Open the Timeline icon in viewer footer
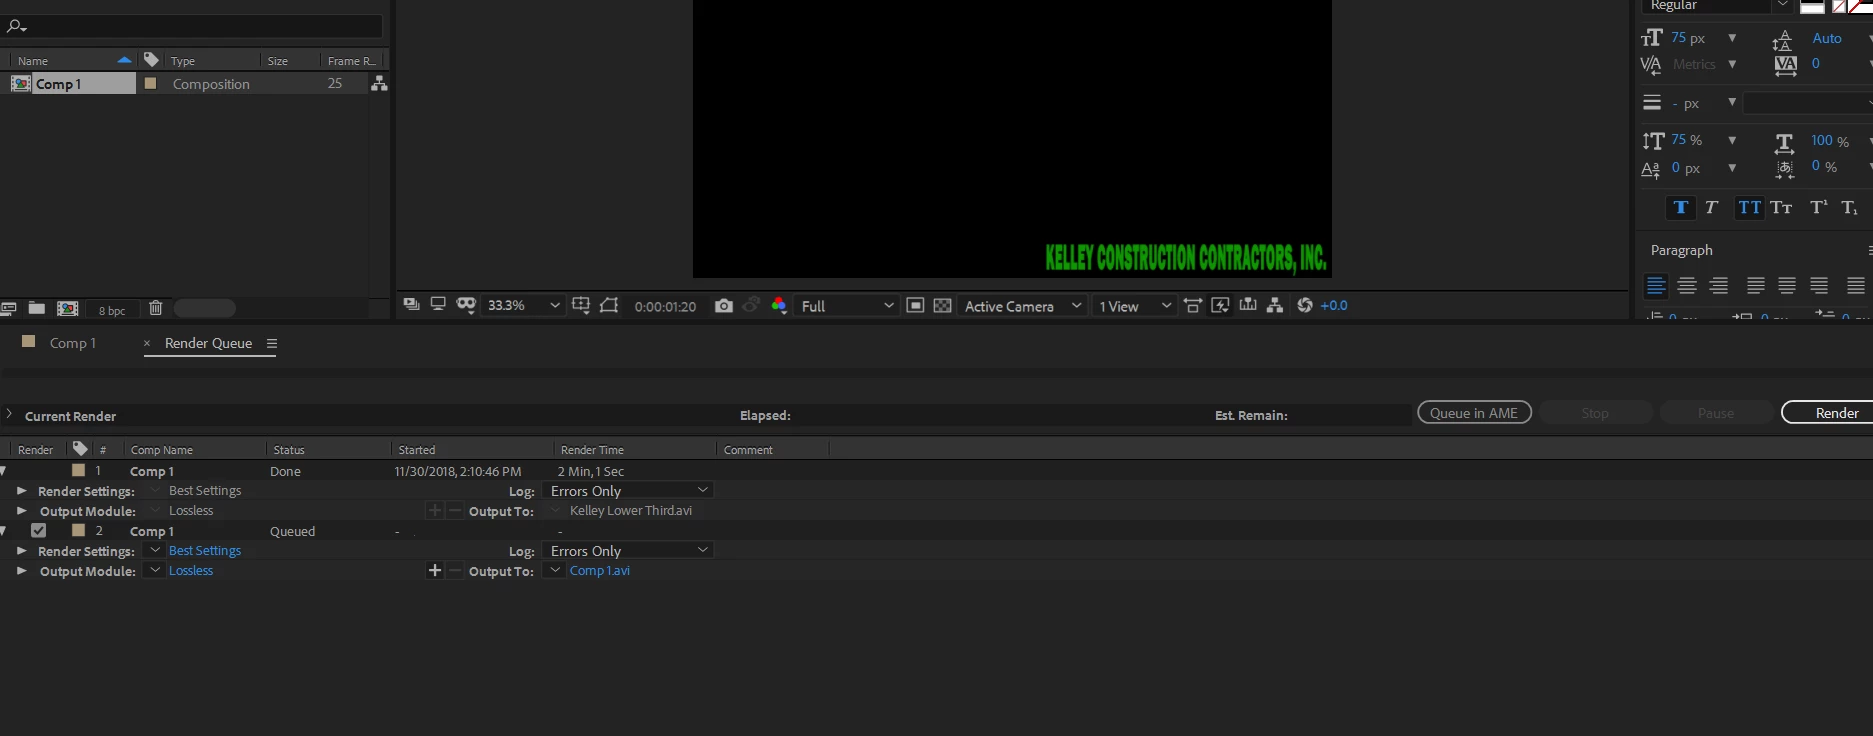 [x=1248, y=305]
